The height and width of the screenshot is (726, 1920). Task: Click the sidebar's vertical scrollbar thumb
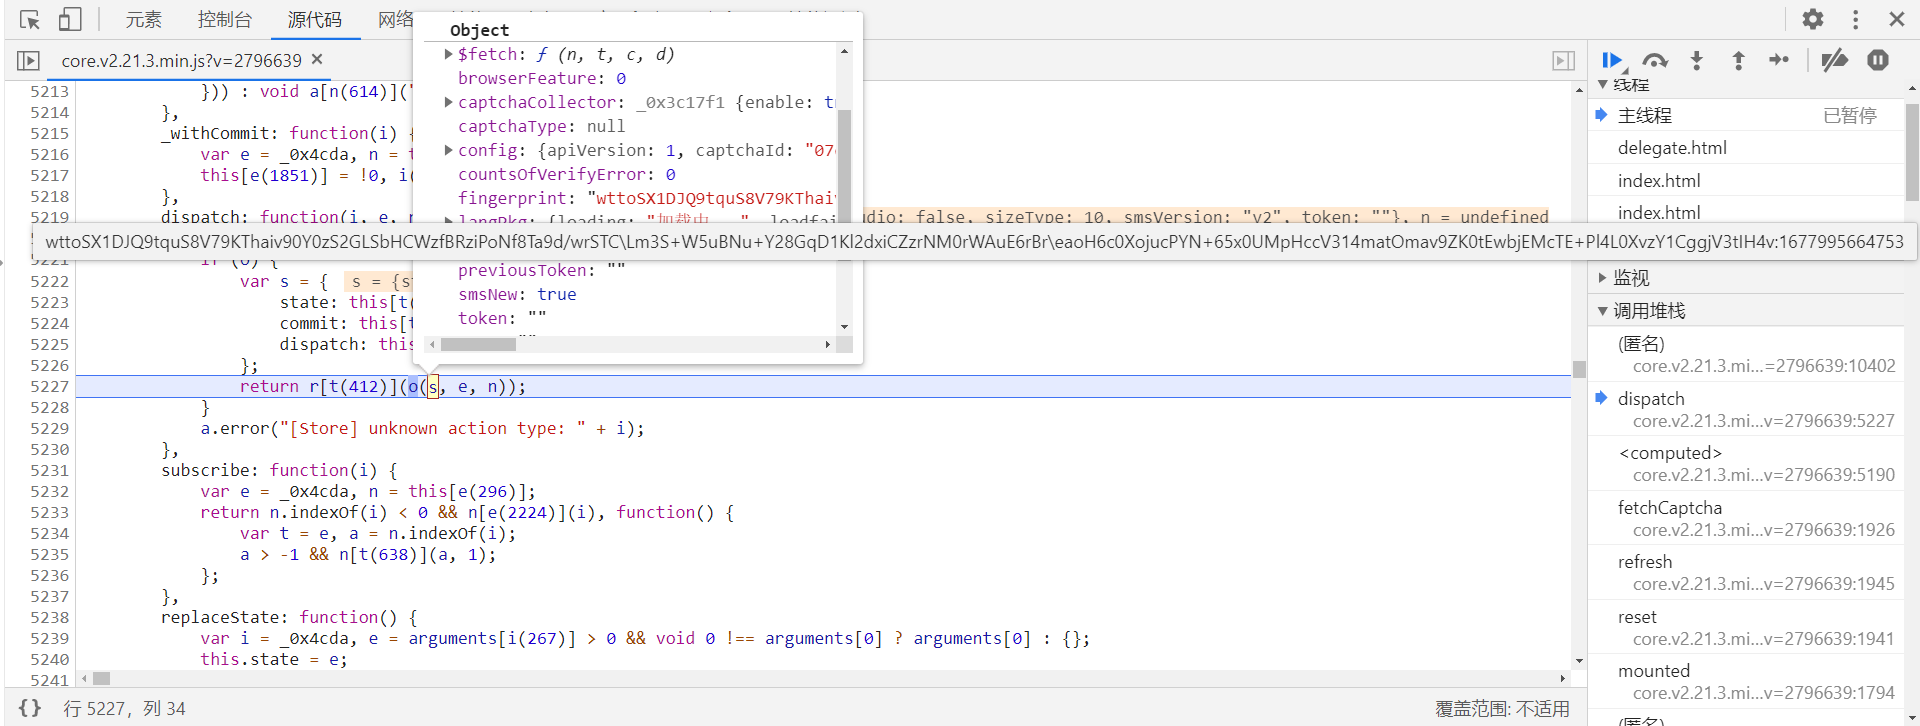pyautogui.click(x=1912, y=153)
